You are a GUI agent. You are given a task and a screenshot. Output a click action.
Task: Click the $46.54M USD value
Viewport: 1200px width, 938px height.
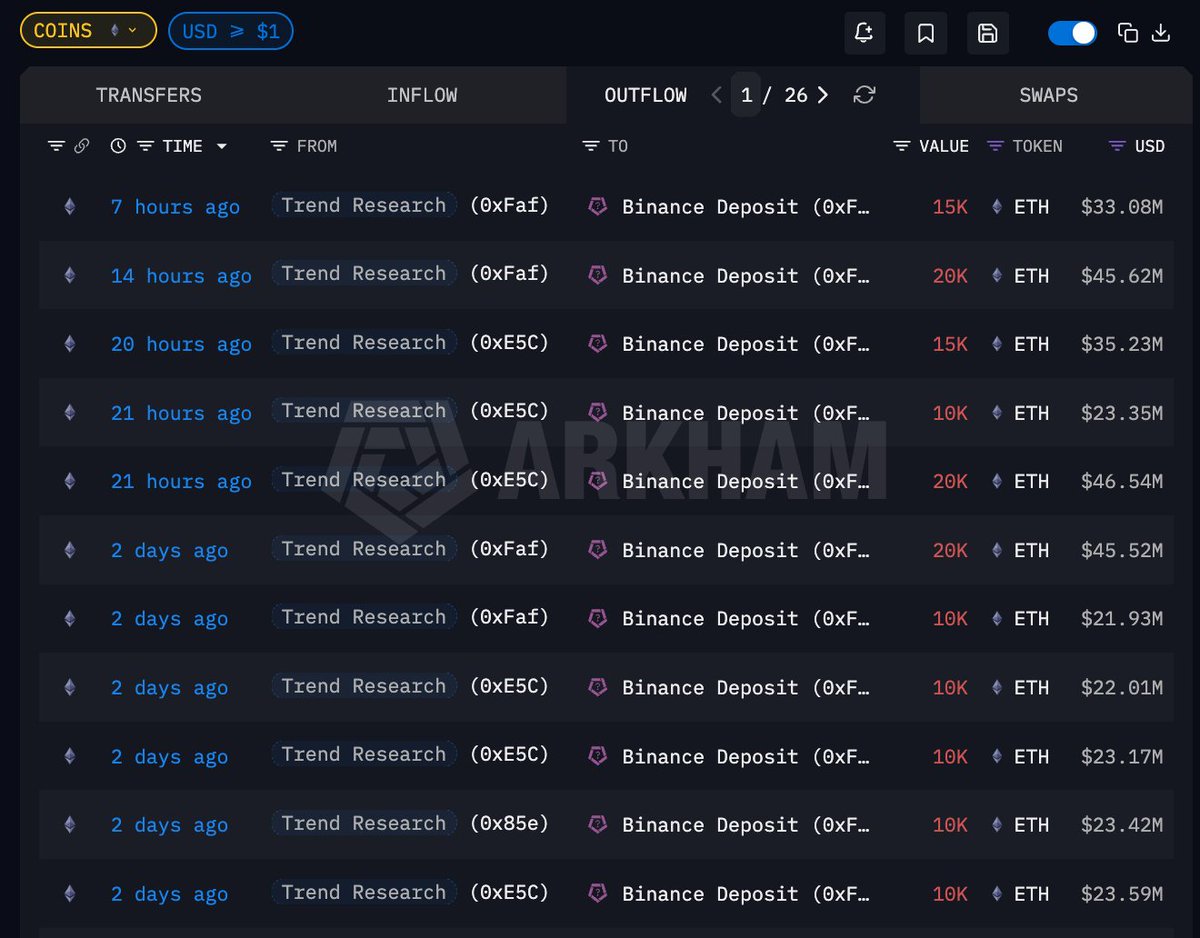coord(1122,481)
